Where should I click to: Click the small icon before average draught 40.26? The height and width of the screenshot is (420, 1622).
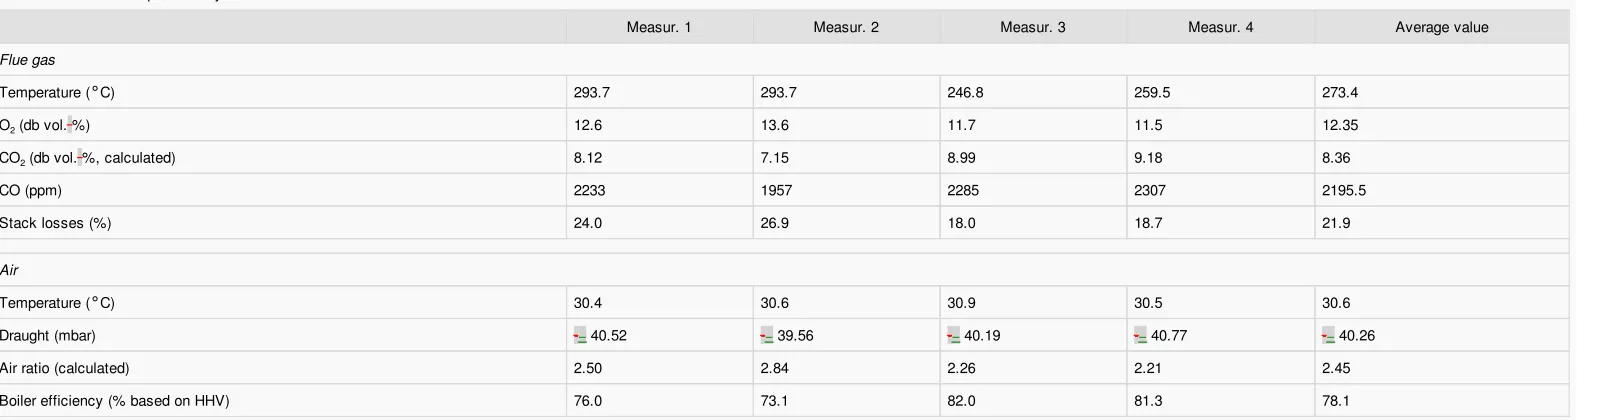point(1329,336)
